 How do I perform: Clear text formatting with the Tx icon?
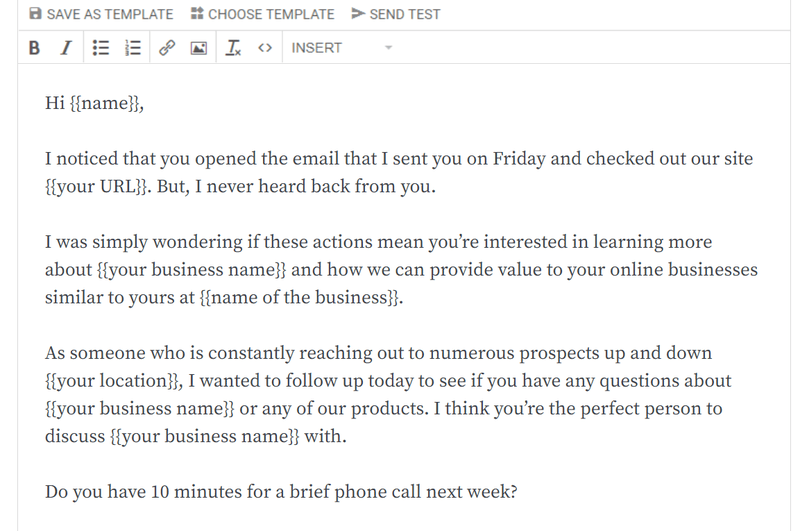pyautogui.click(x=233, y=48)
